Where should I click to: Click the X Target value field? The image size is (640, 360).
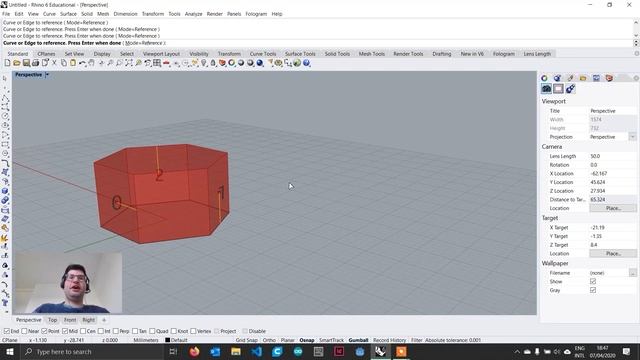[x=612, y=227]
